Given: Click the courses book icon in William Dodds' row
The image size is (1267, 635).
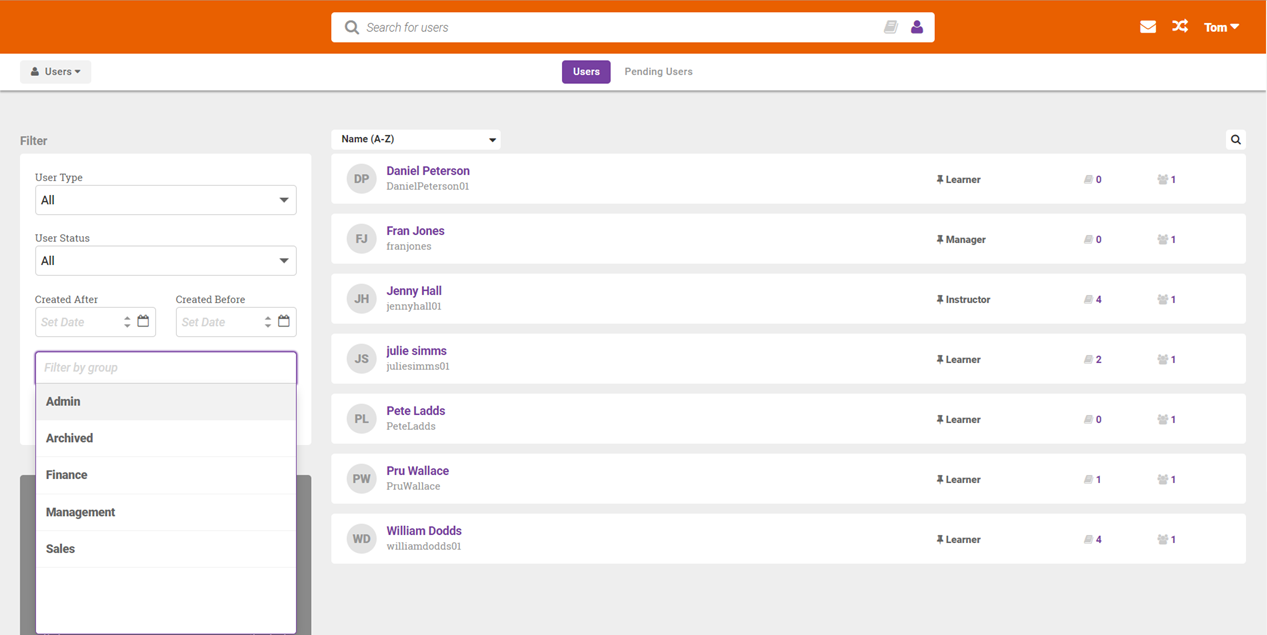Looking at the screenshot, I should tap(1089, 540).
